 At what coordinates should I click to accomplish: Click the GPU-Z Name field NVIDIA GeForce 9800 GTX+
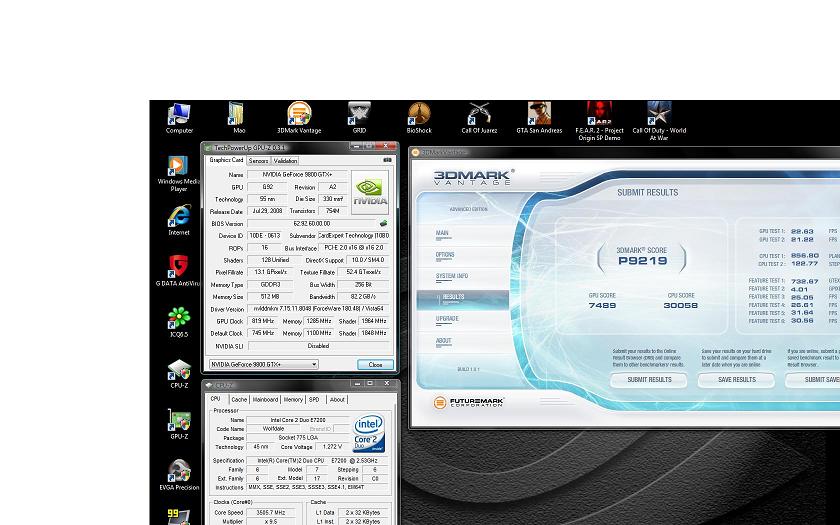coord(297,175)
